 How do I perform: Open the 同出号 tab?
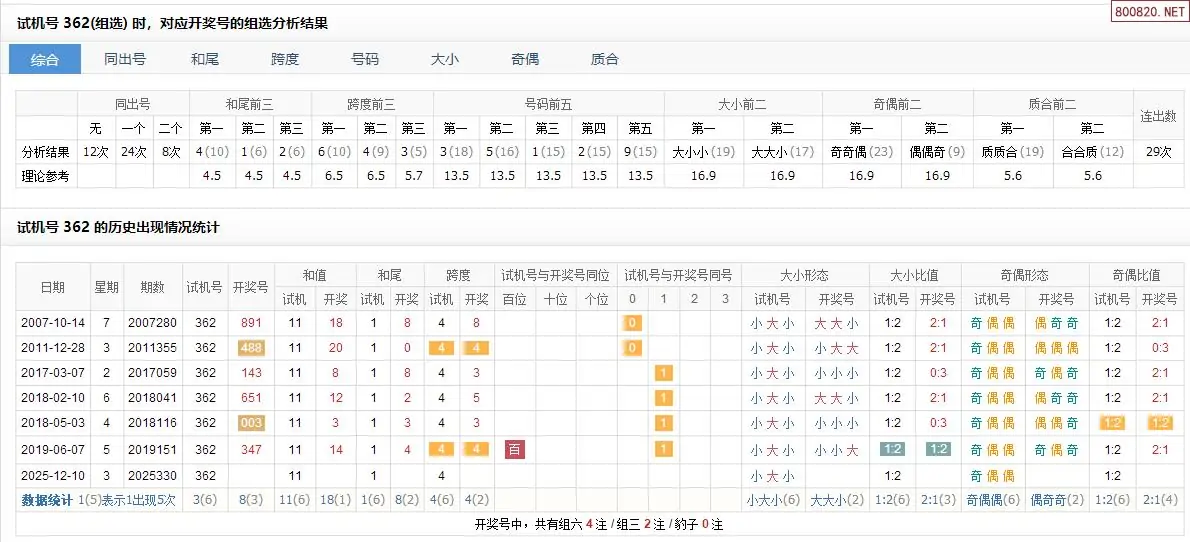point(125,59)
